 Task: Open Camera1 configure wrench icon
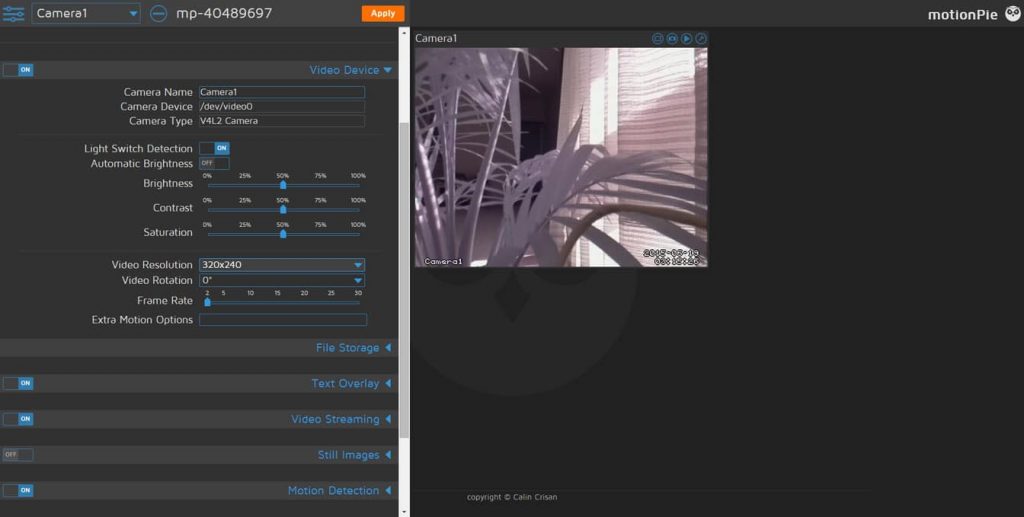point(701,39)
